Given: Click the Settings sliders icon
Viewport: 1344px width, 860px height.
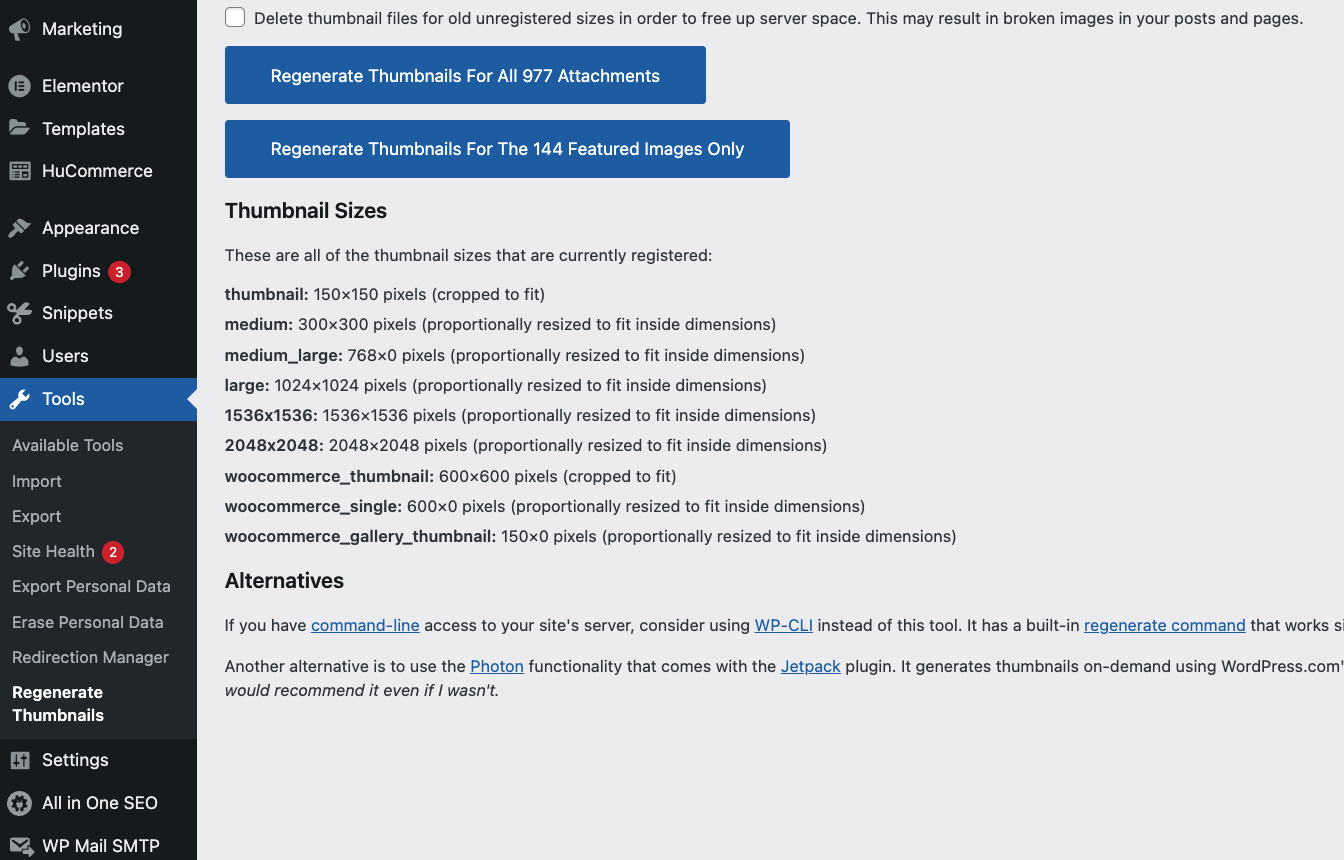Looking at the screenshot, I should pyautogui.click(x=20, y=760).
